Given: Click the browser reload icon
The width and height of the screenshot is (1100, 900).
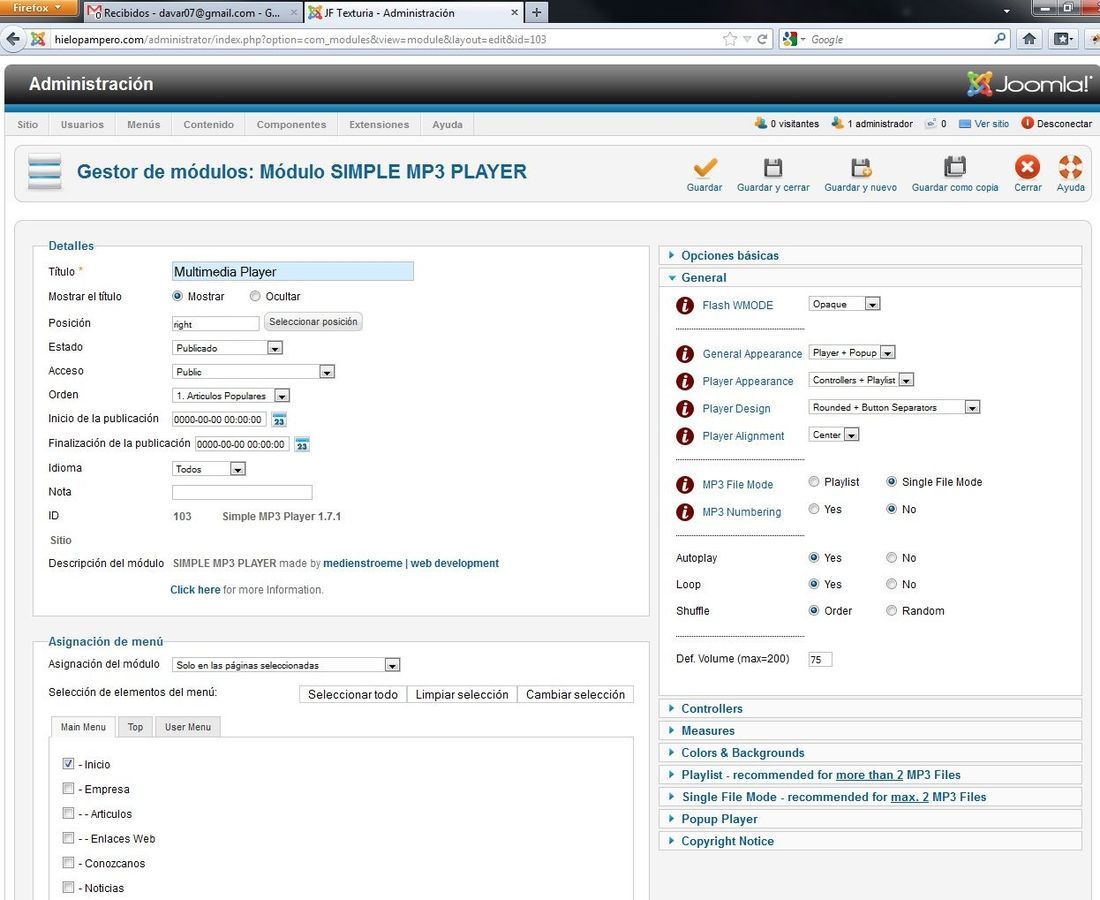Looking at the screenshot, I should tap(763, 39).
